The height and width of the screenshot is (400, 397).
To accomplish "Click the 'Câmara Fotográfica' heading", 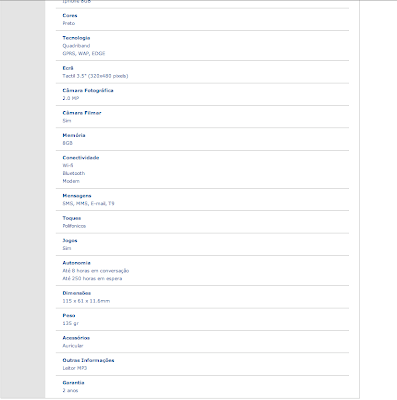I will click(88, 90).
